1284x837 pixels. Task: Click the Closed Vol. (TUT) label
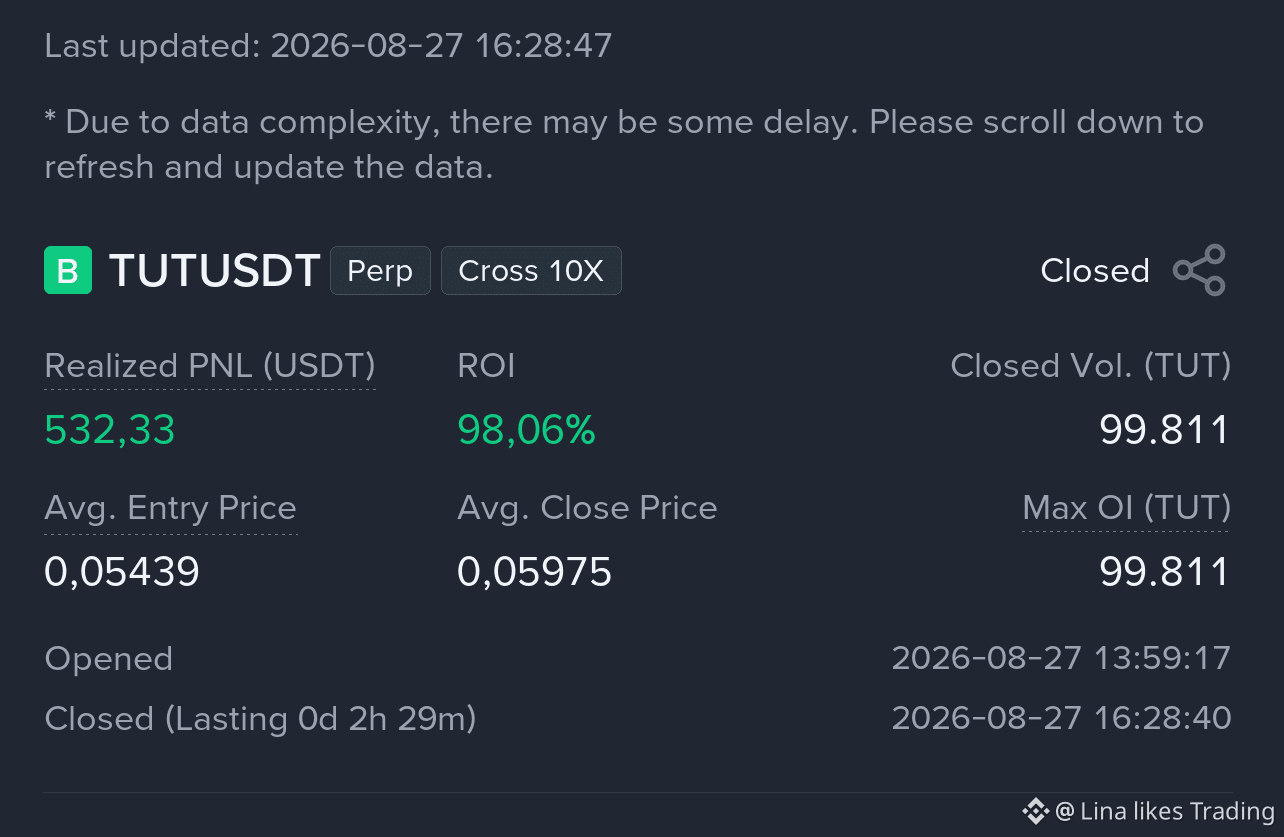[x=1090, y=366]
